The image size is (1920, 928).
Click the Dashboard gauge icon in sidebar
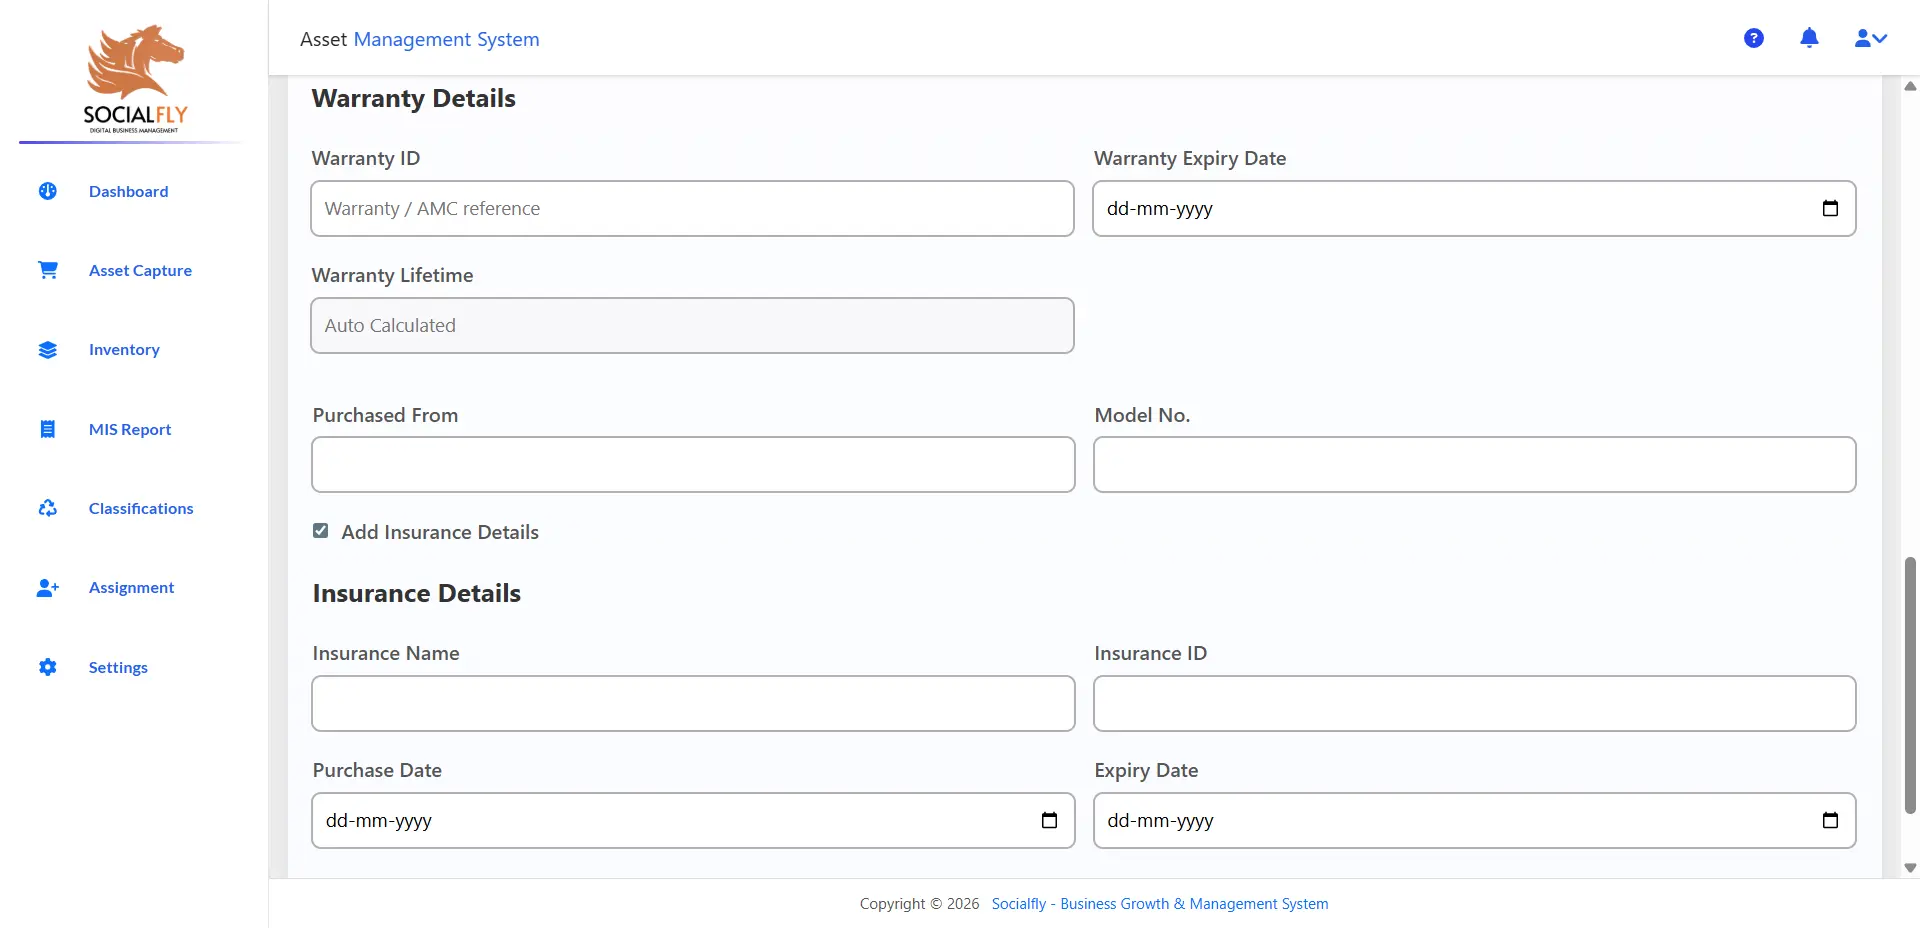(x=48, y=191)
